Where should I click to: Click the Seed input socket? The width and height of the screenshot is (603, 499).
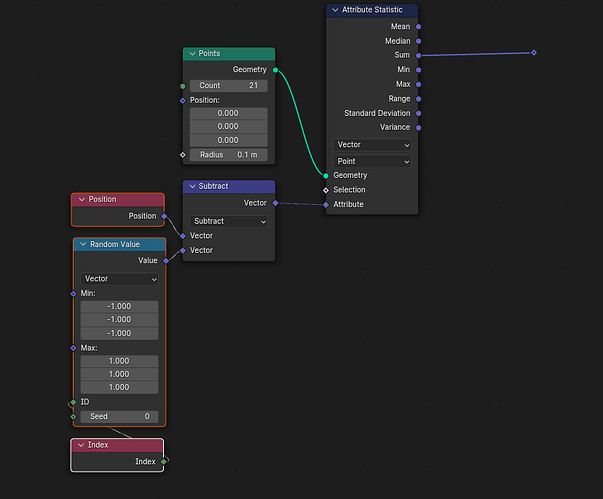(73, 417)
